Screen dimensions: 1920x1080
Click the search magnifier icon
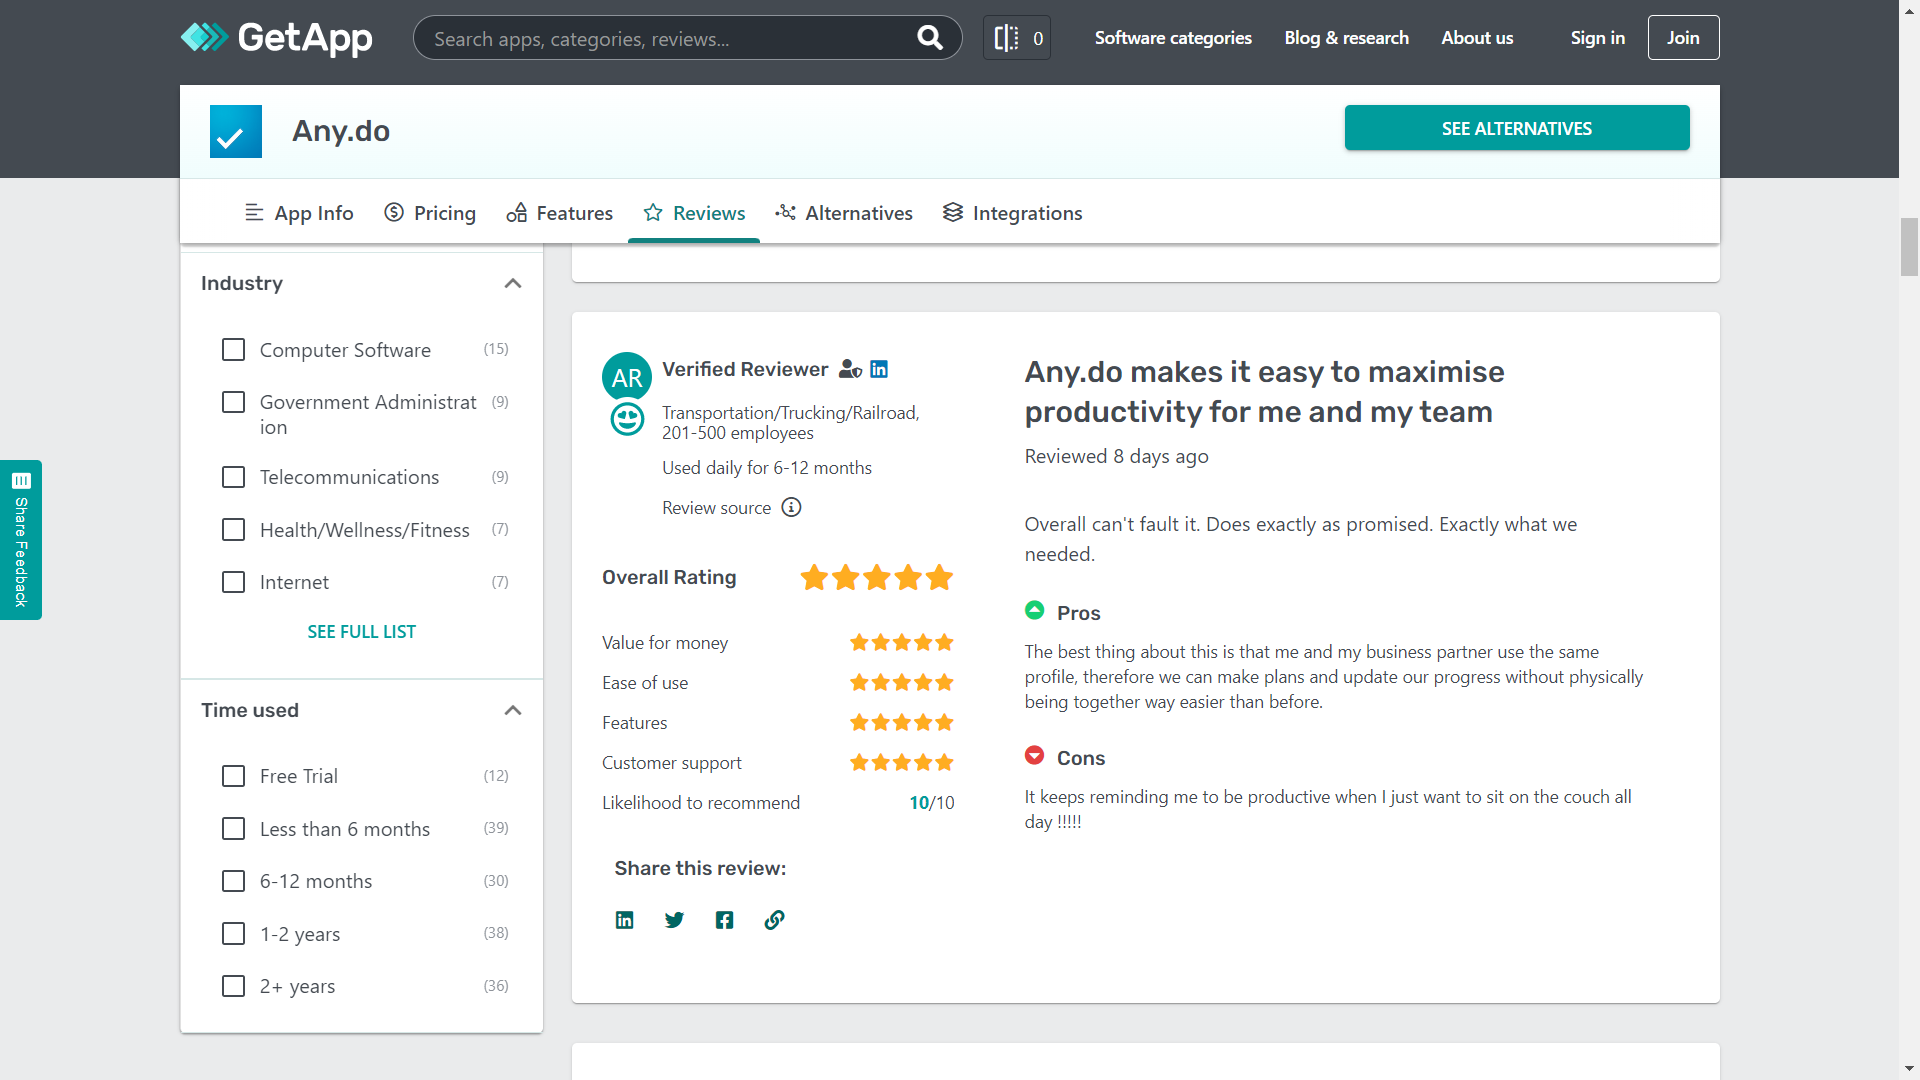click(929, 38)
